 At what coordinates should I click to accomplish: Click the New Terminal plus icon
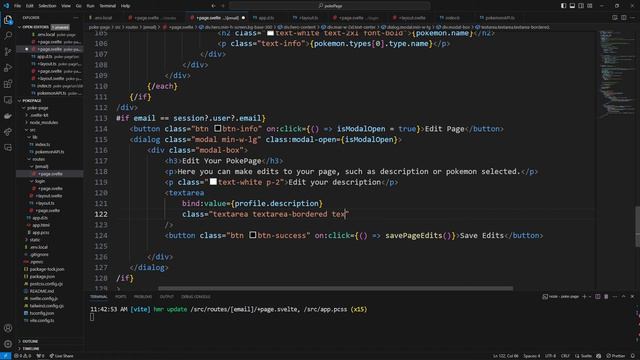(x=584, y=297)
